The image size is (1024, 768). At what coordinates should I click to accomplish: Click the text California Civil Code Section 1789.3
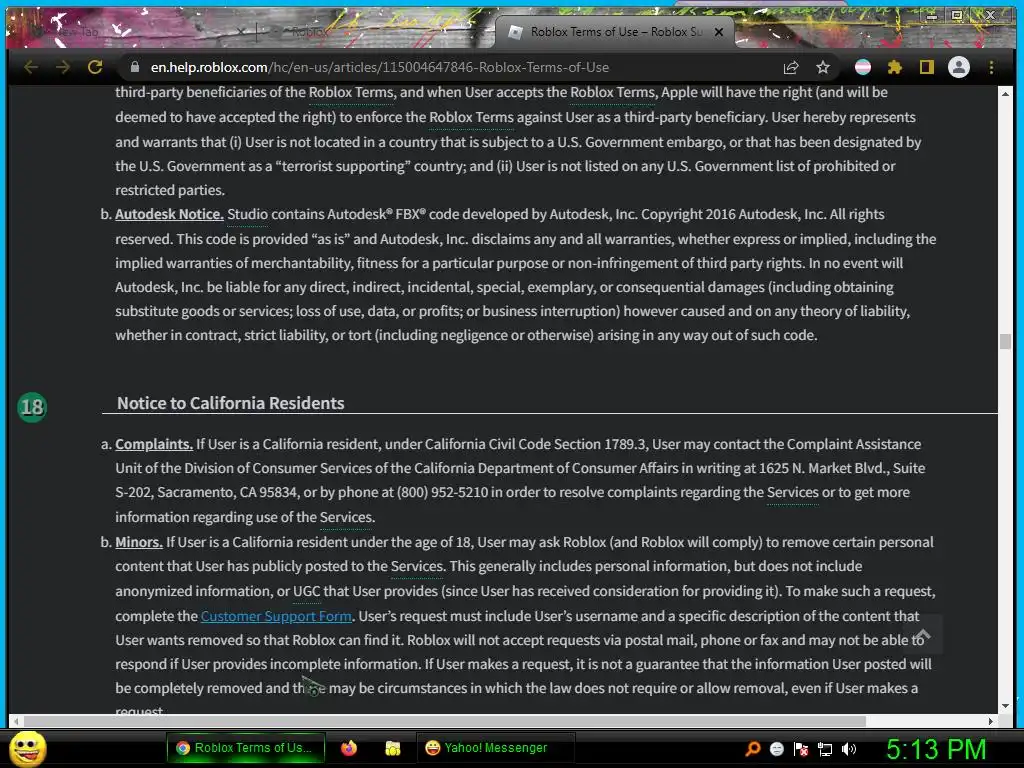point(535,444)
